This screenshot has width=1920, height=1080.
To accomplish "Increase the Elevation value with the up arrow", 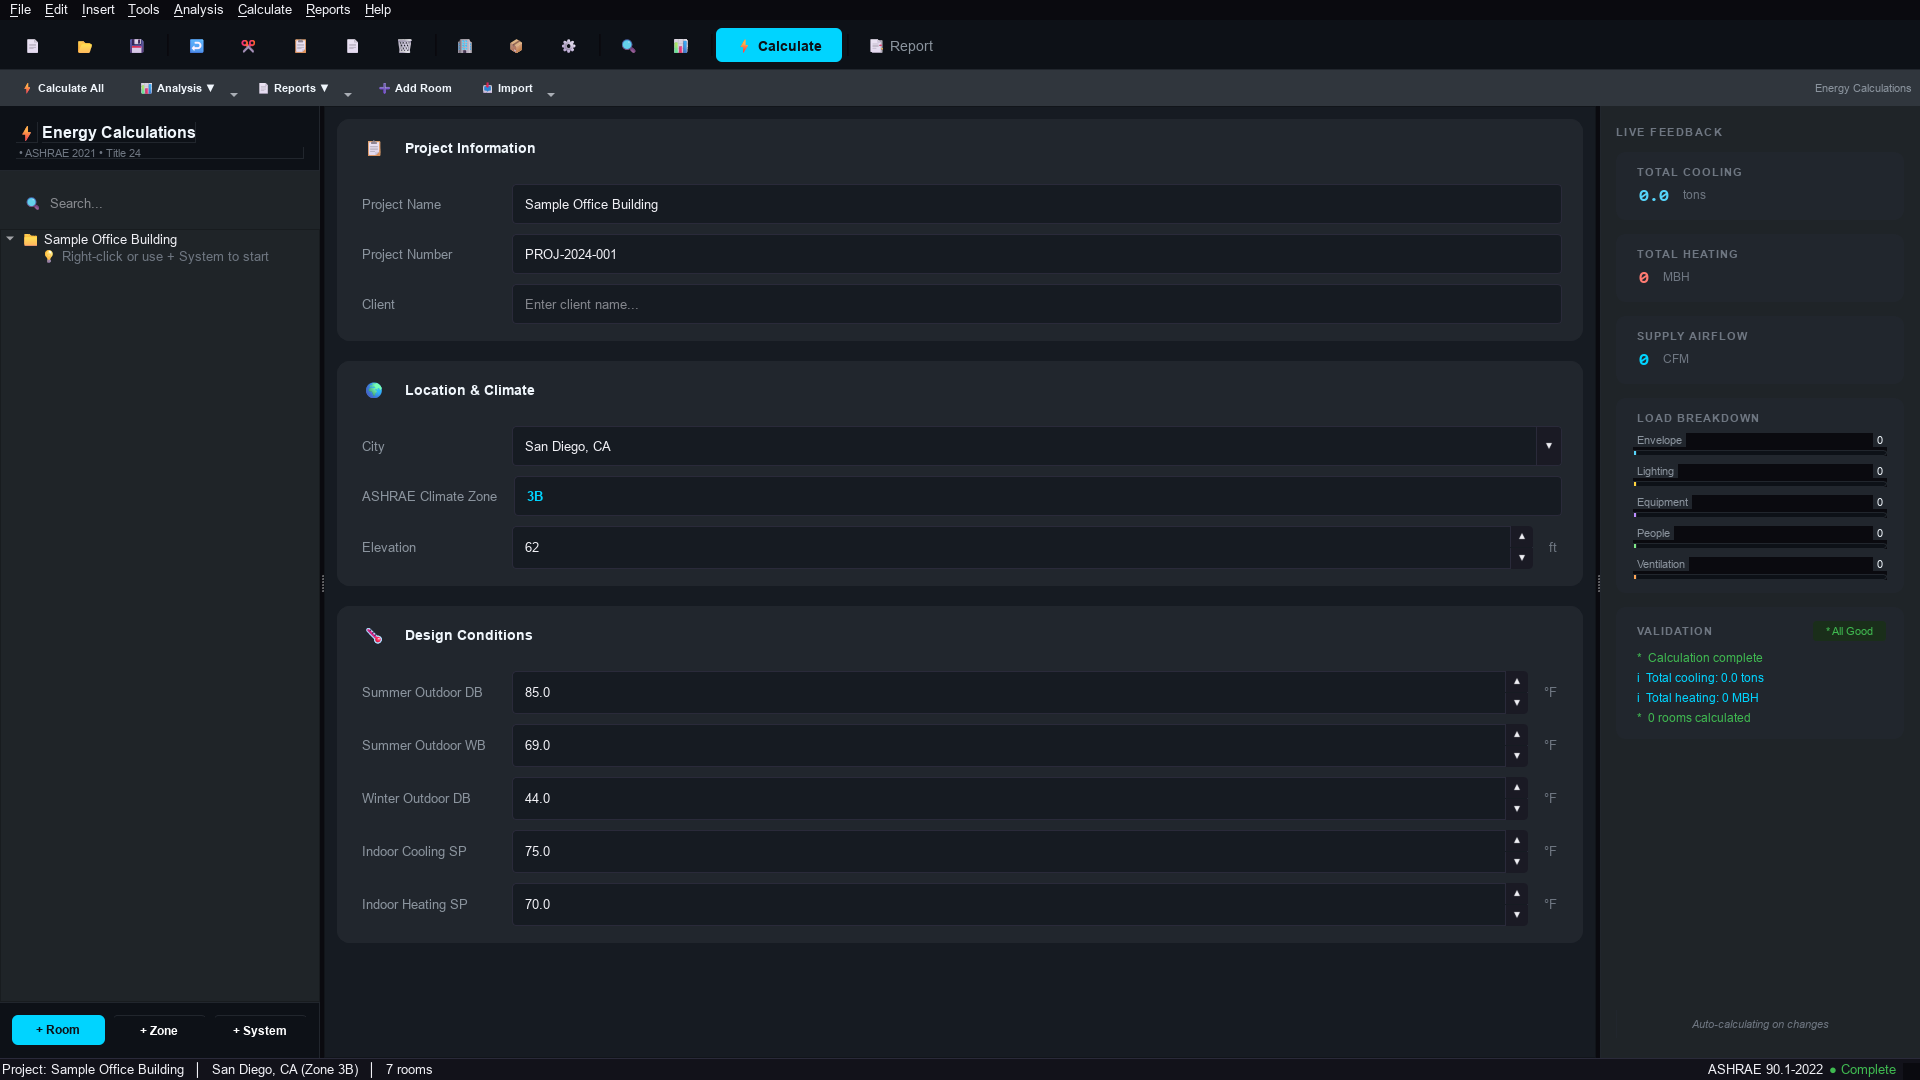I will pyautogui.click(x=1522, y=537).
